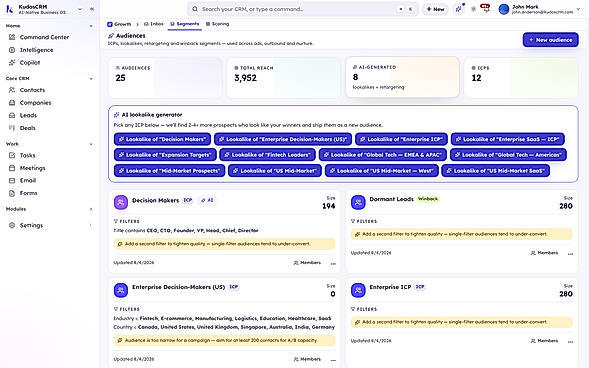Viewport: 589px width, 368px height.
Task: Expand the Modules sidebar section
Action: point(91,209)
